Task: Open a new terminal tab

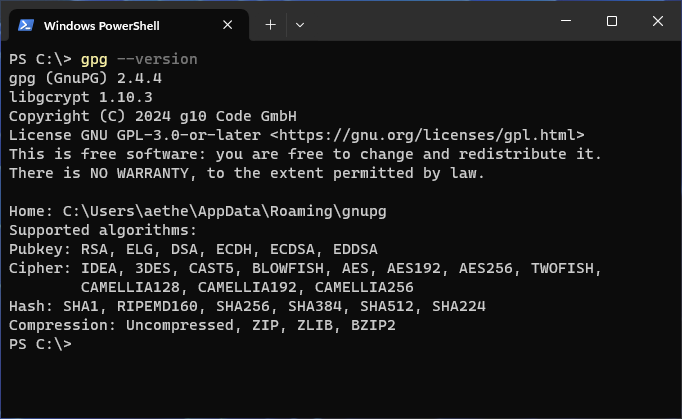Action: pyautogui.click(x=271, y=25)
